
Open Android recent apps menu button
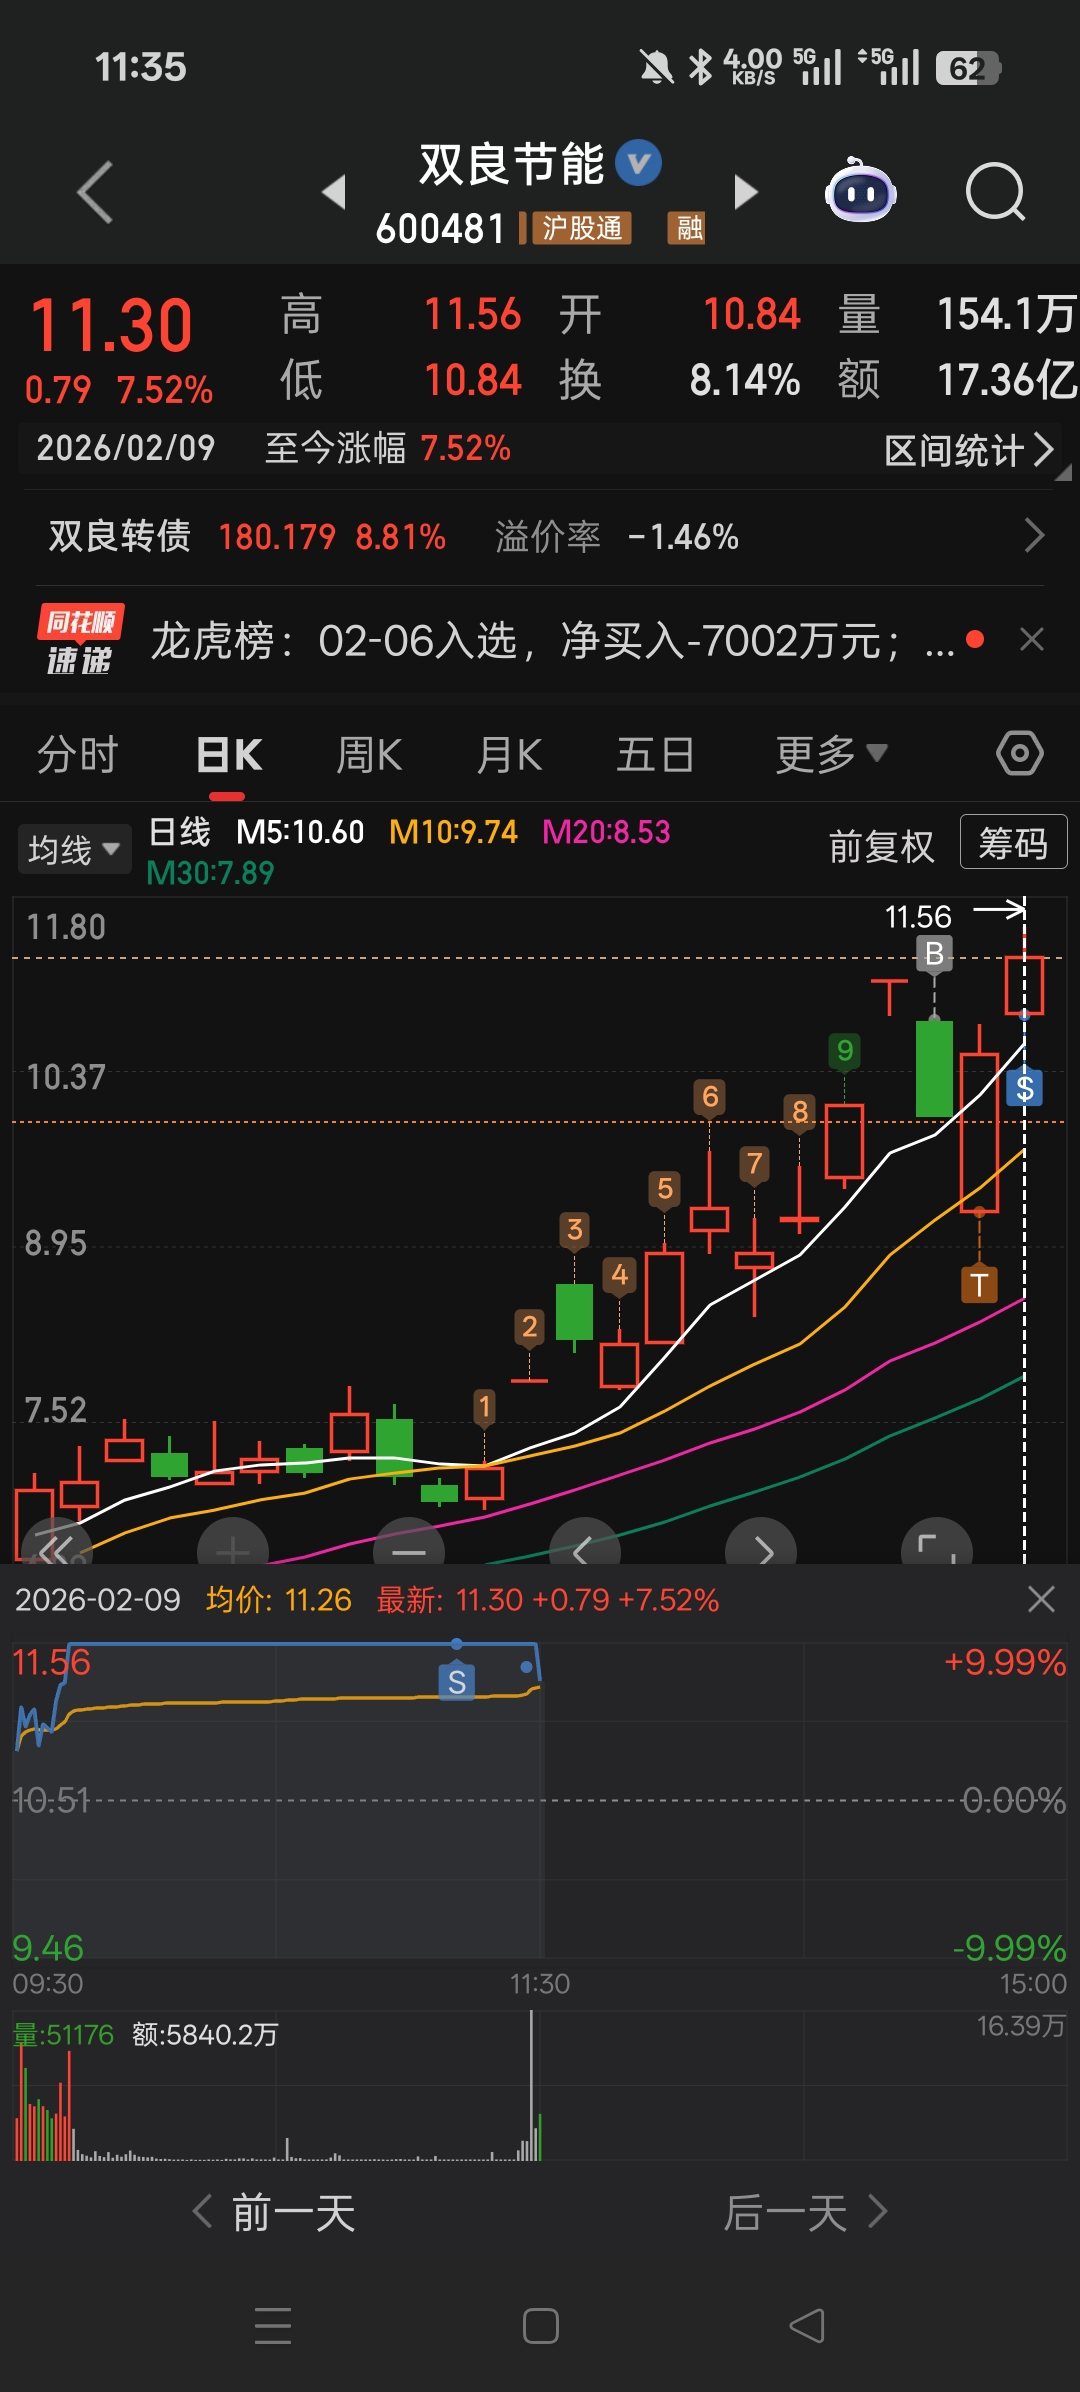tap(273, 2326)
